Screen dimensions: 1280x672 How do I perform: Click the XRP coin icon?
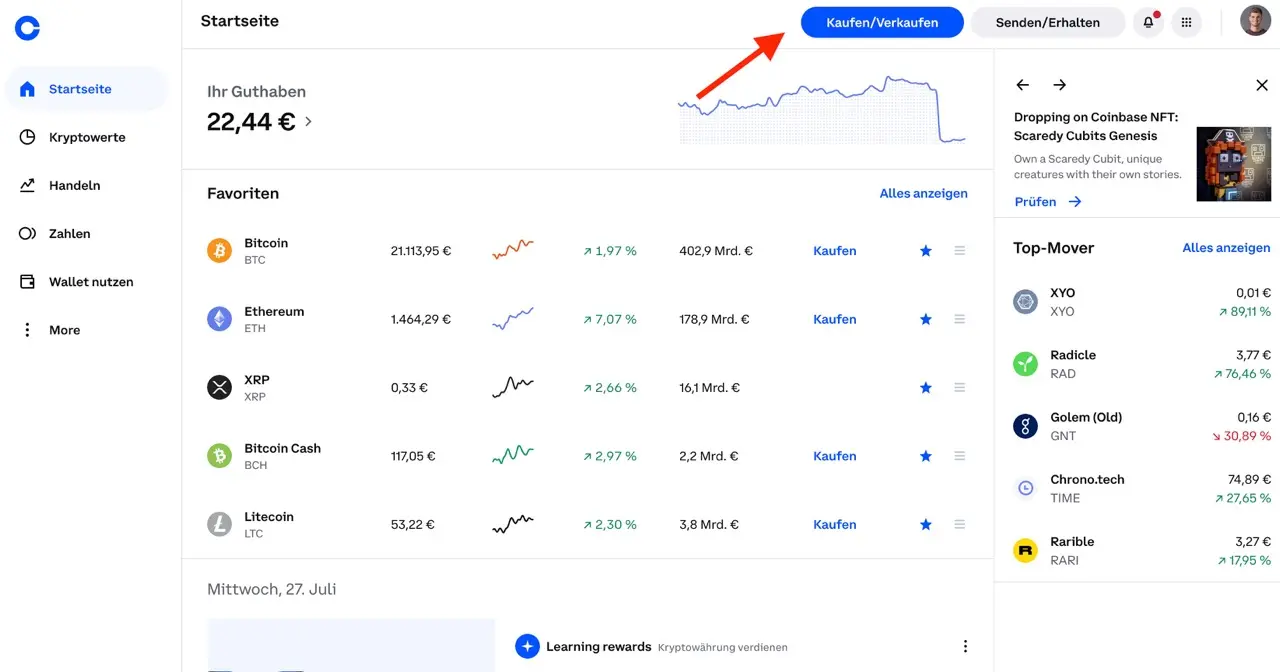point(219,388)
